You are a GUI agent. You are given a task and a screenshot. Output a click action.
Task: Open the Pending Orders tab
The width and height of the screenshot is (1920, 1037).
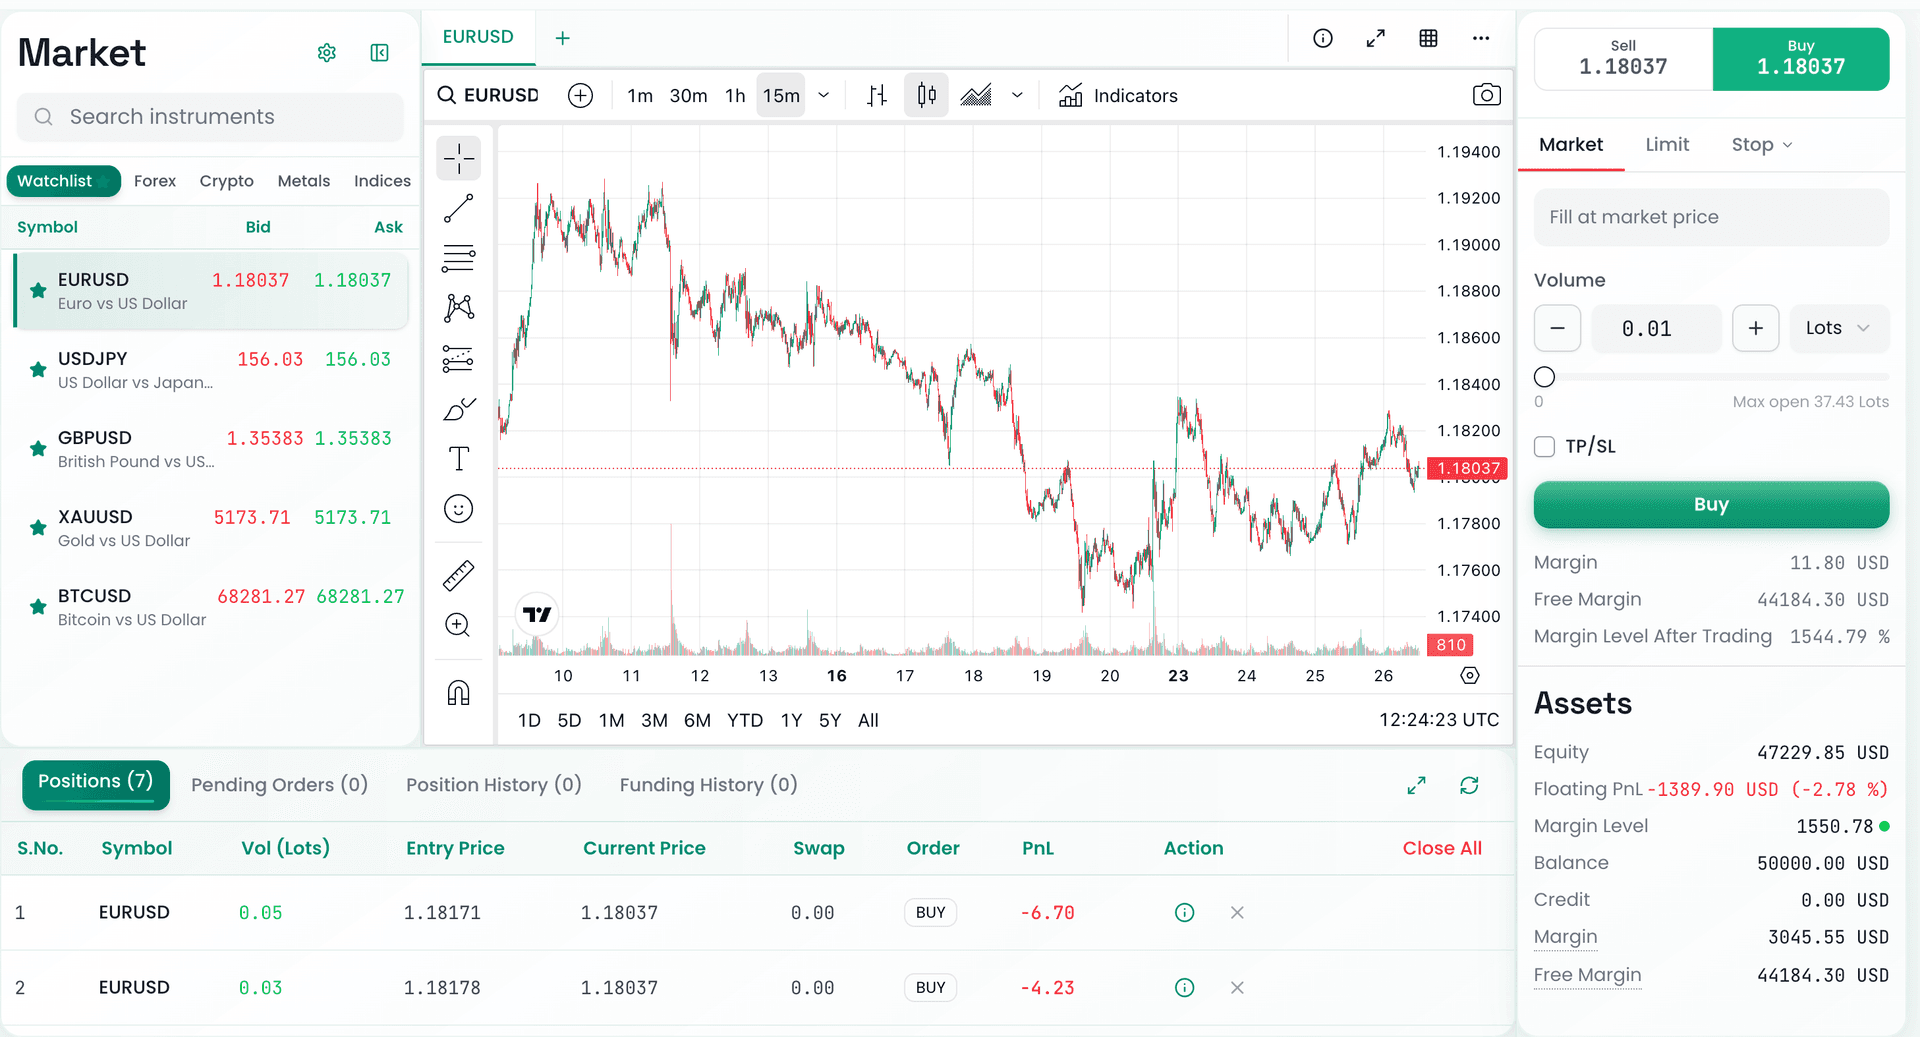click(x=280, y=785)
